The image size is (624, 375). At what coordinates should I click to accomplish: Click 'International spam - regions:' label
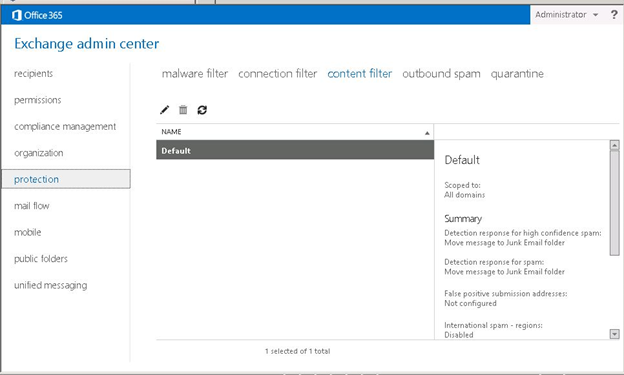pyautogui.click(x=493, y=325)
